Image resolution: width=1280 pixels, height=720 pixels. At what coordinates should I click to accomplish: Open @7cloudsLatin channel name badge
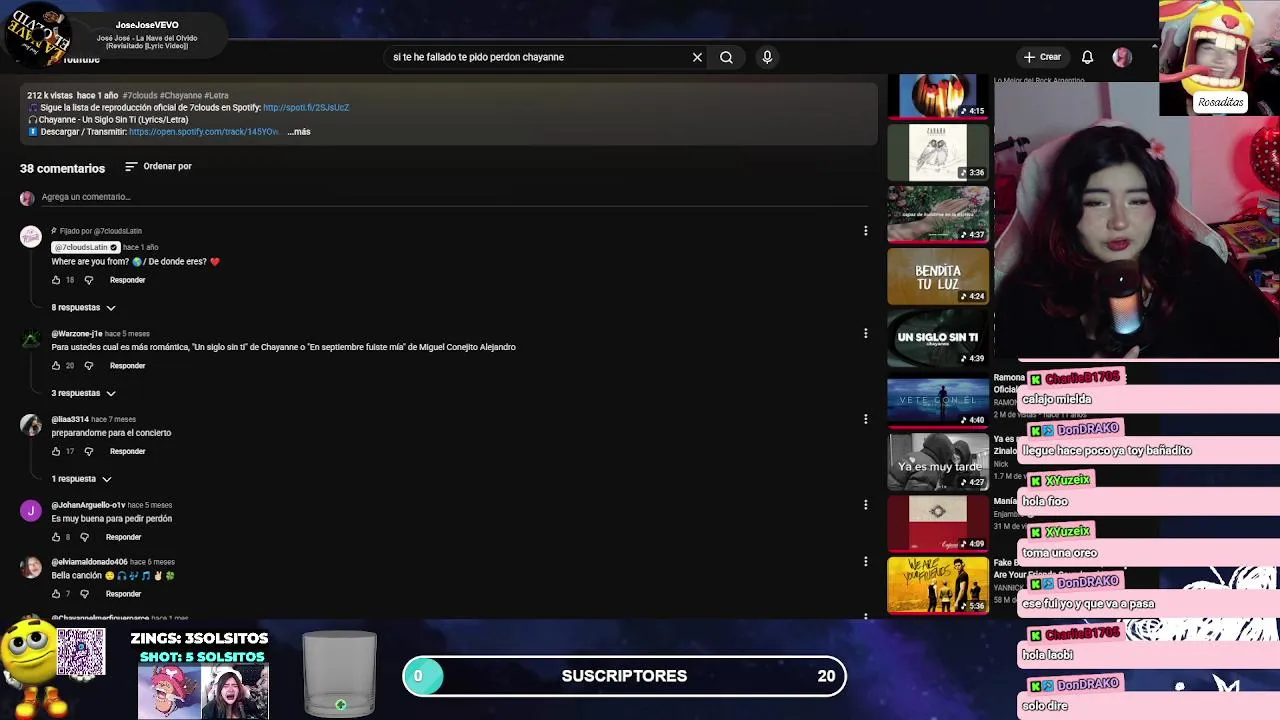coord(85,247)
